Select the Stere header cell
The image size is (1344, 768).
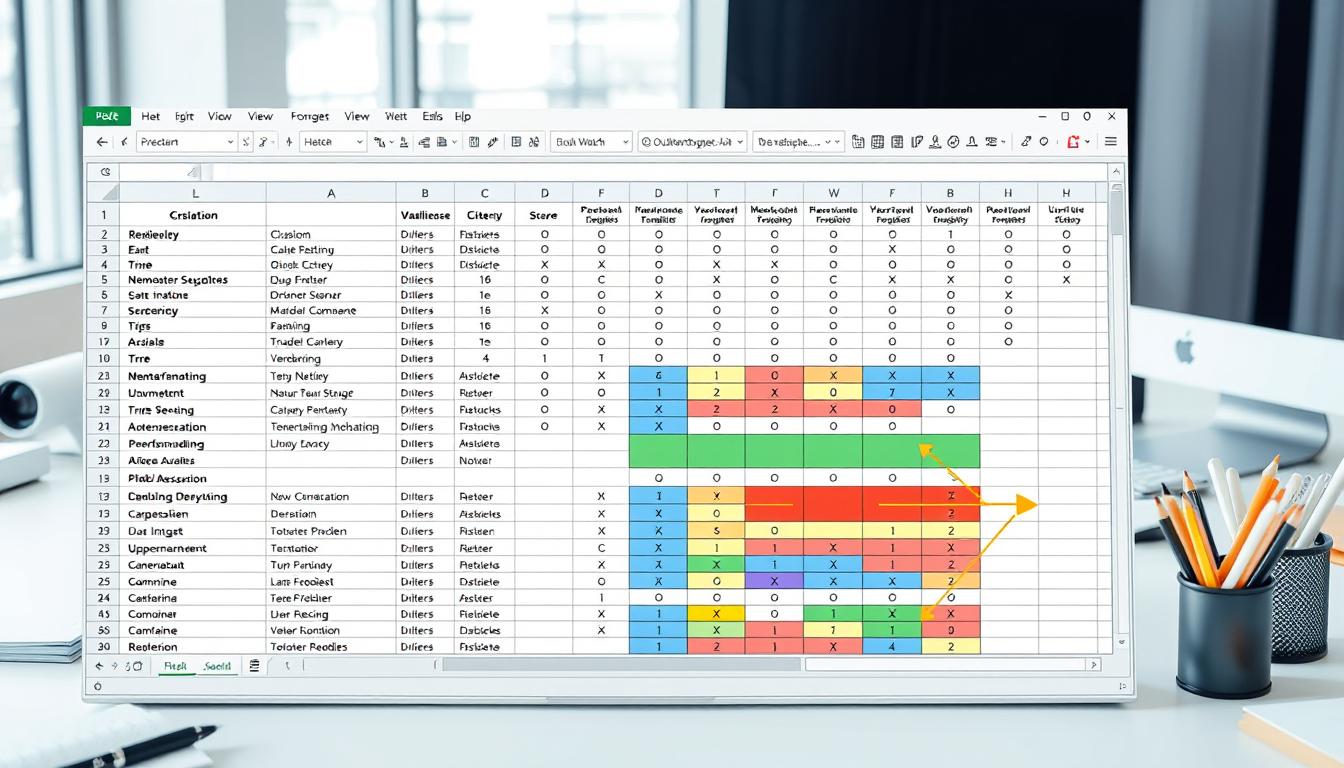point(544,215)
